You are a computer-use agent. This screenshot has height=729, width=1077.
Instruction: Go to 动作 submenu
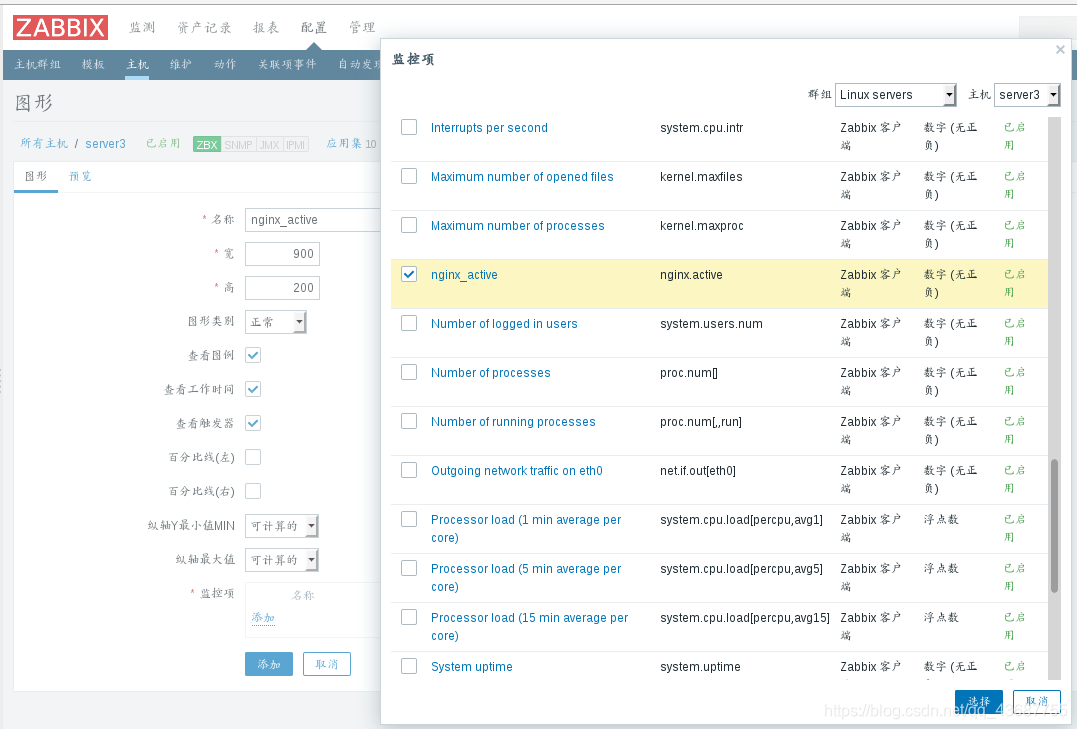point(225,65)
